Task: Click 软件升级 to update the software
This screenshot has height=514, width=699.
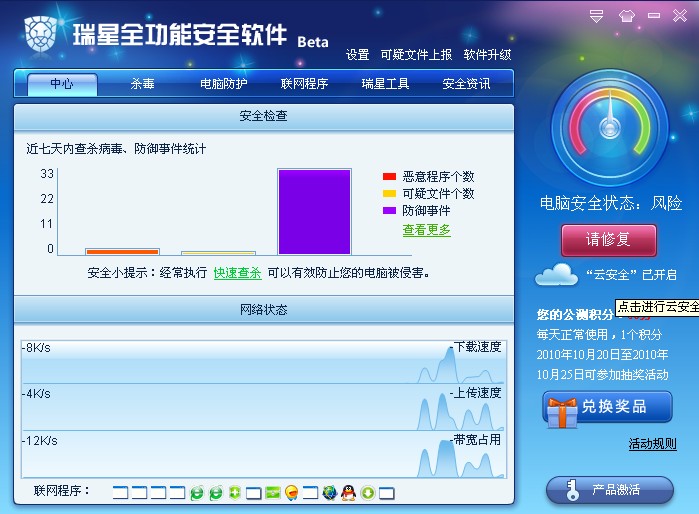Action: point(487,55)
